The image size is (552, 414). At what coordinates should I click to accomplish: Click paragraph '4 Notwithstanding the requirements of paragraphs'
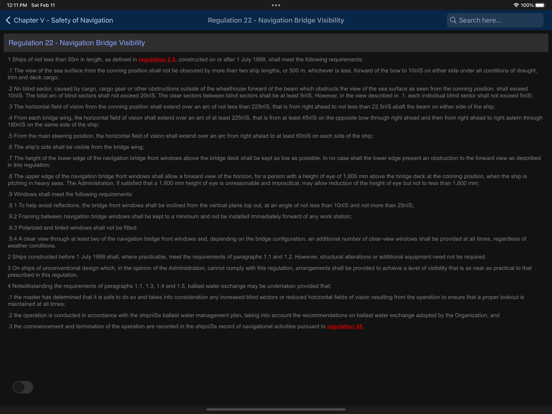169,286
